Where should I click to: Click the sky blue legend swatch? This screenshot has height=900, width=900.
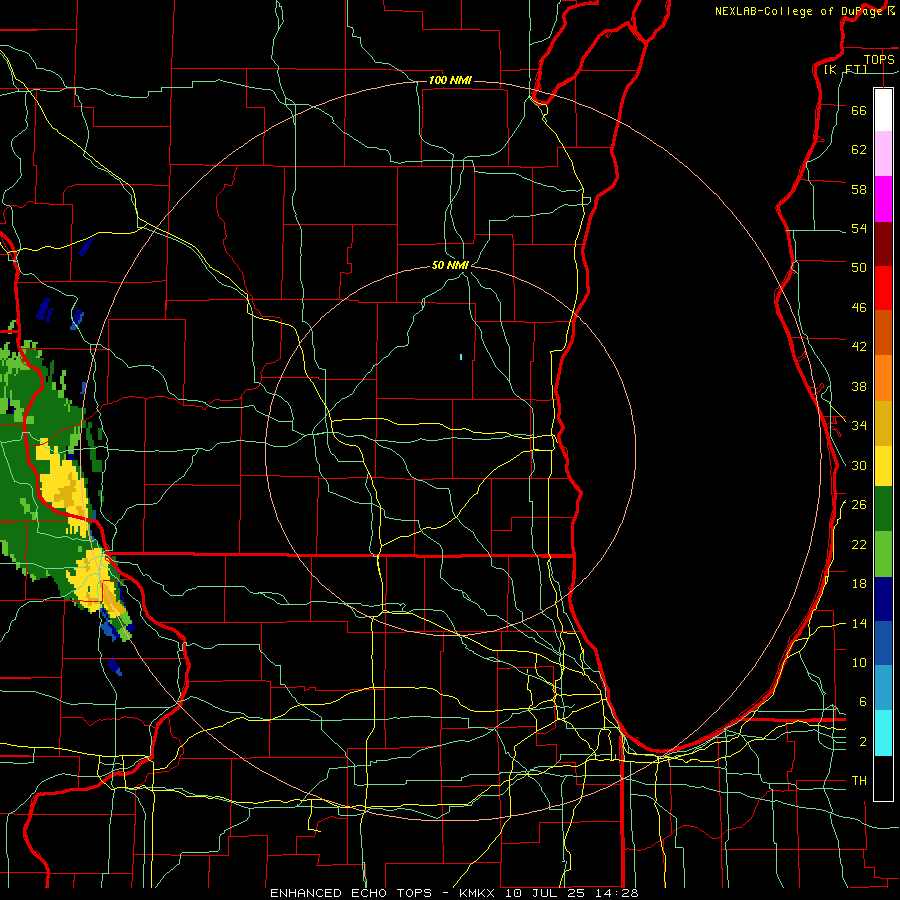(883, 688)
